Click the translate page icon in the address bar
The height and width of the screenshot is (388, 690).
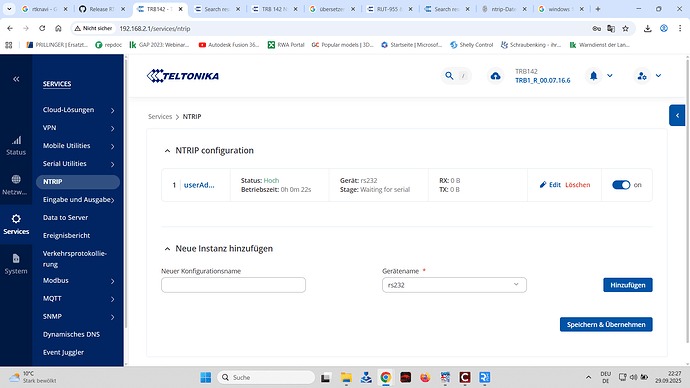tap(611, 29)
